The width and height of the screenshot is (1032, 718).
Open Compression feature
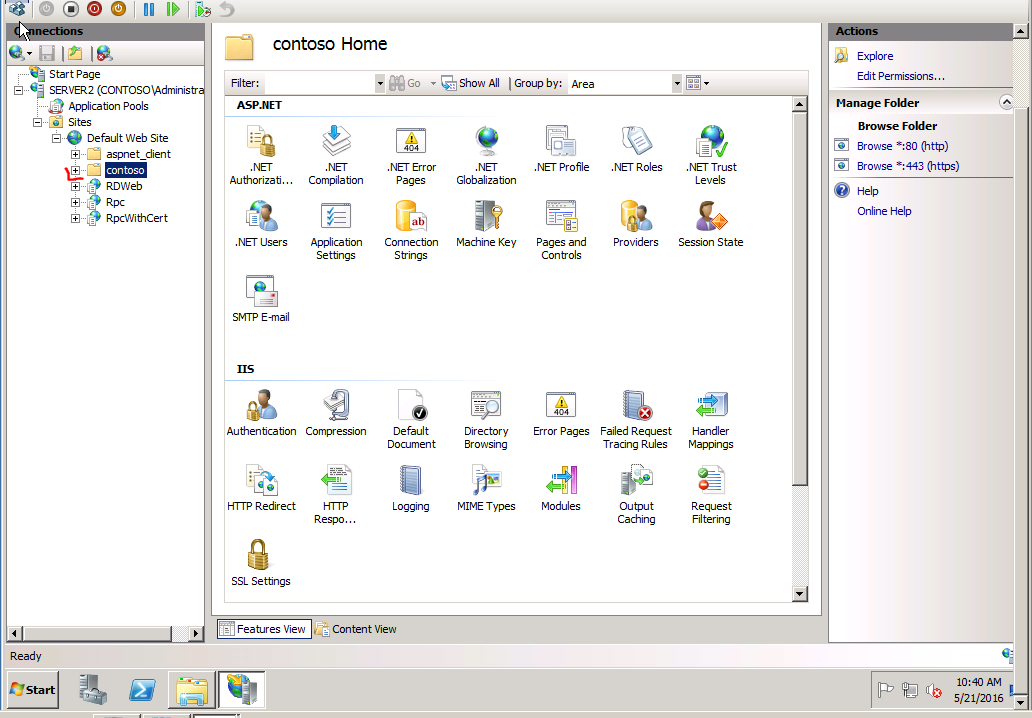[336, 413]
